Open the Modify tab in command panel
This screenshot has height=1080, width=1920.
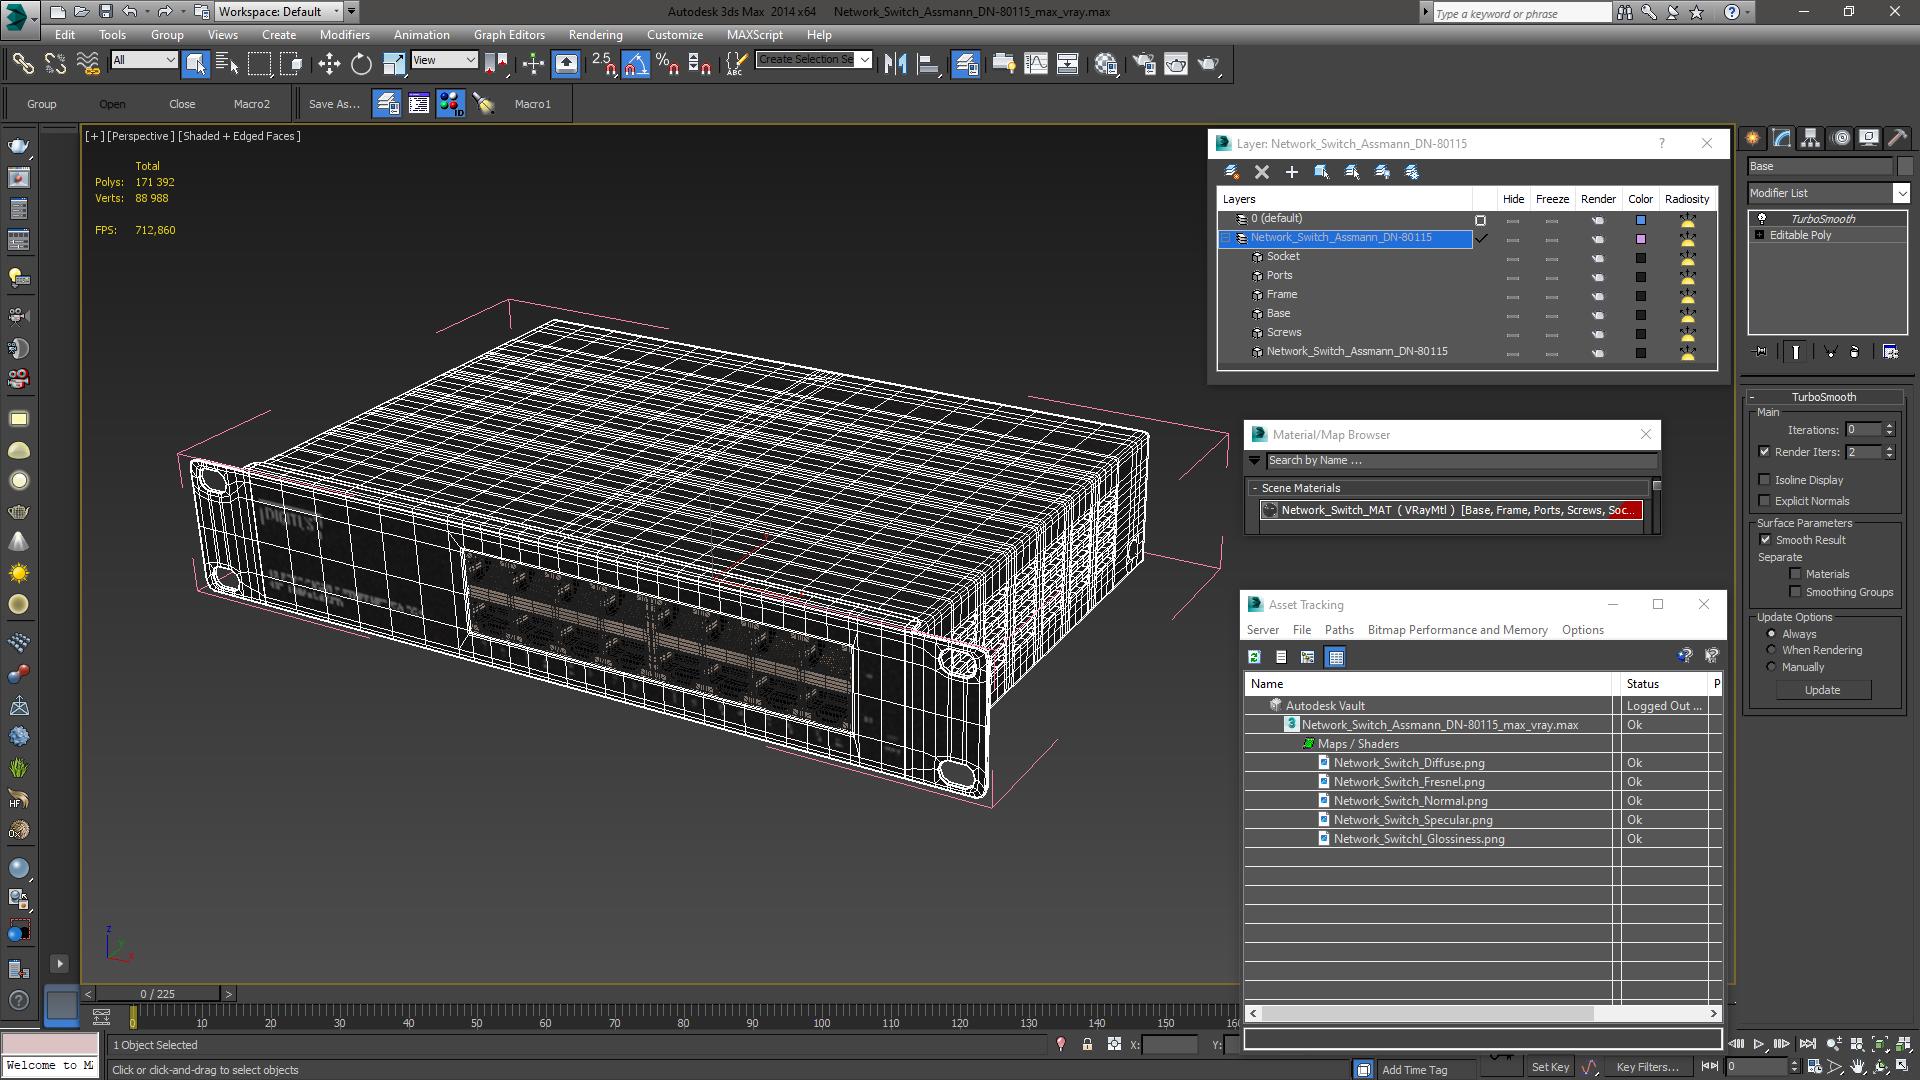click(x=1782, y=138)
